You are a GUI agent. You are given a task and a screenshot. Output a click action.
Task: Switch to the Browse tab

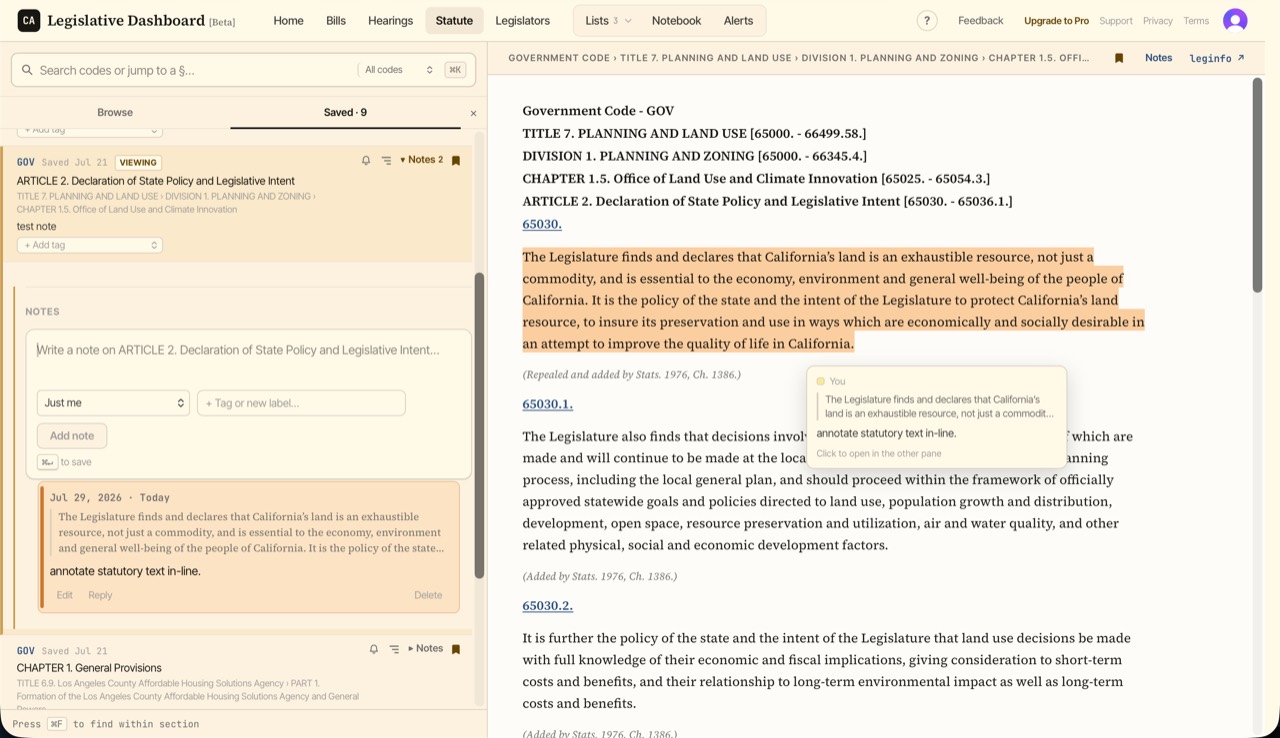click(115, 112)
